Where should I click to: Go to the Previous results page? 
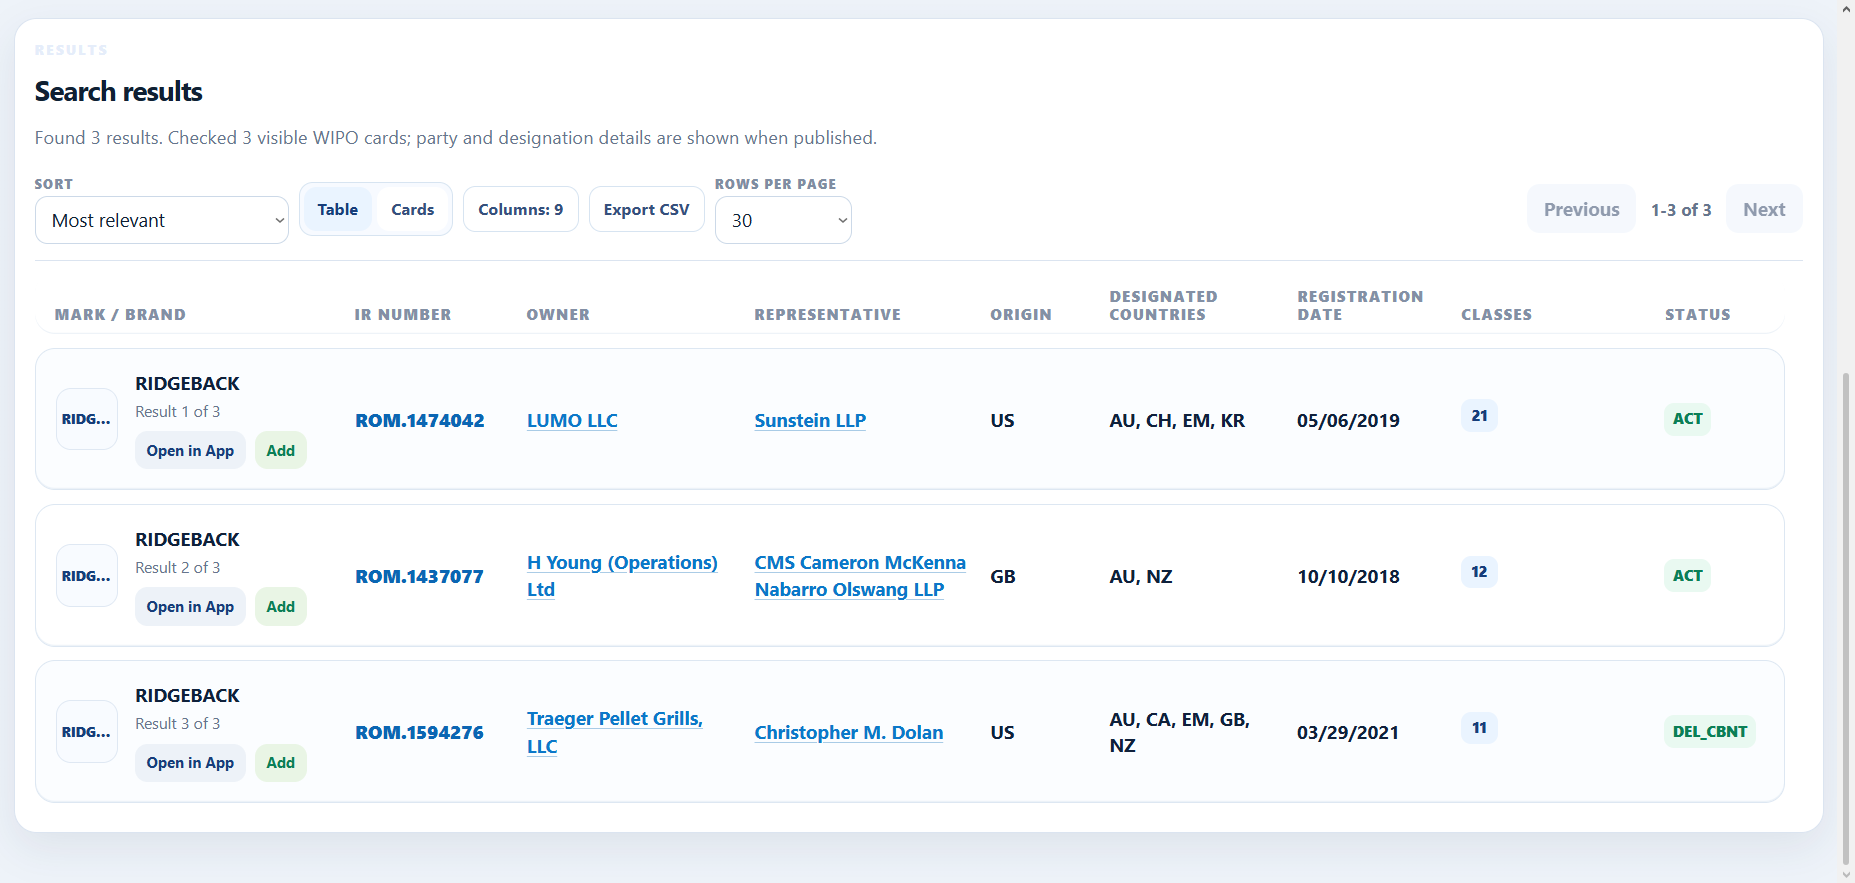coord(1581,209)
